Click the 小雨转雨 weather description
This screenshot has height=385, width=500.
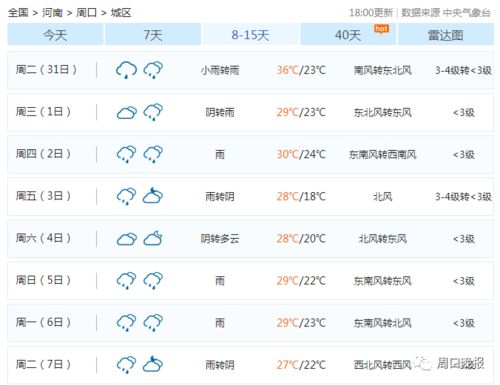pos(220,70)
